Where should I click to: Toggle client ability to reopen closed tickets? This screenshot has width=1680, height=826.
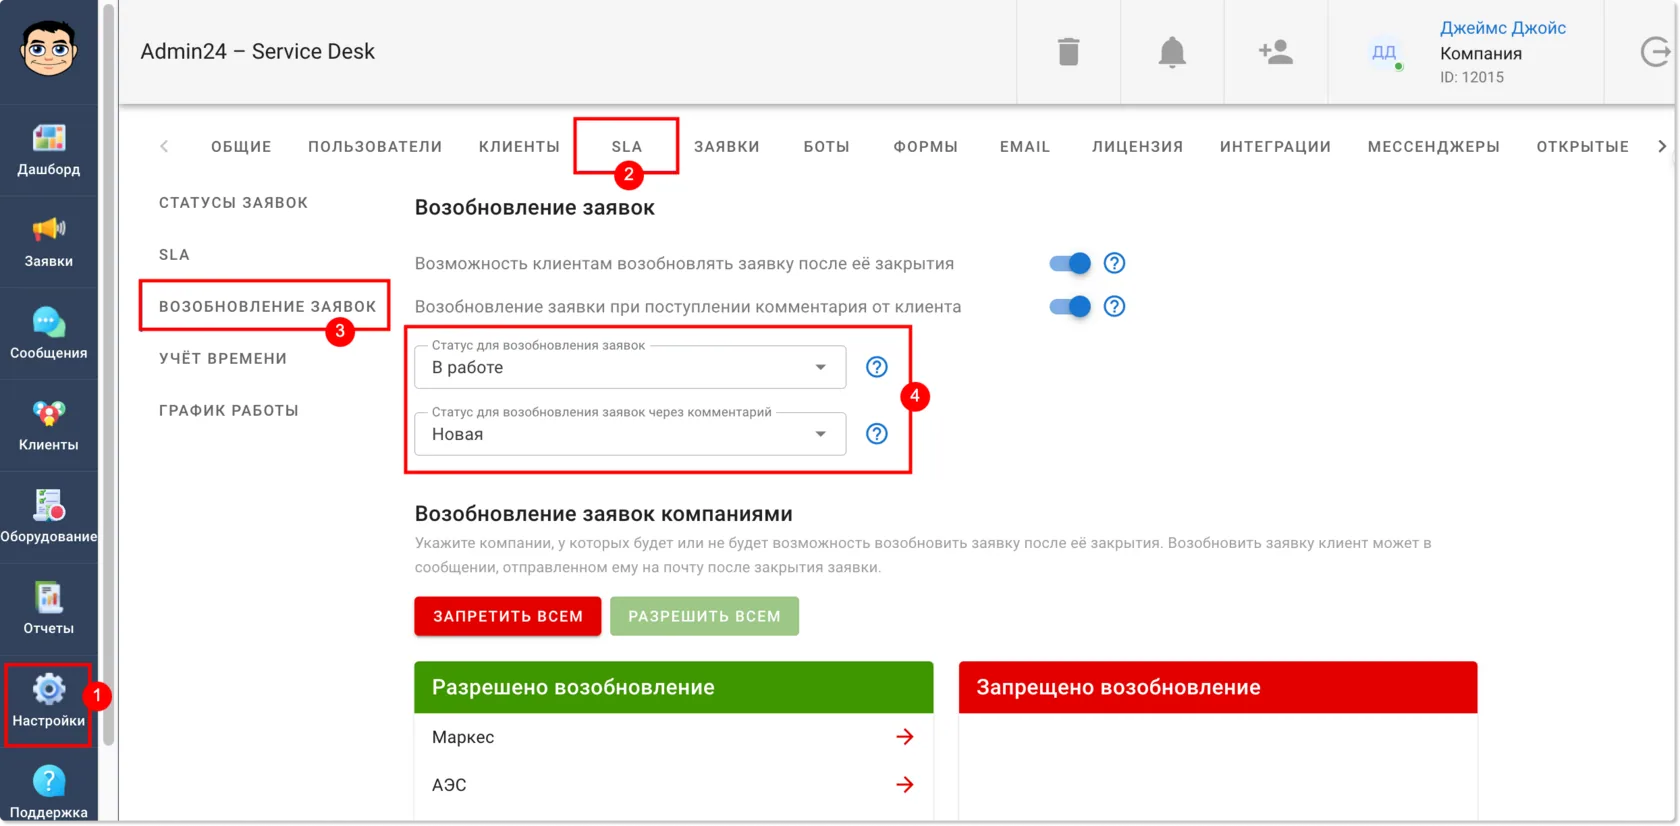pos(1069,263)
